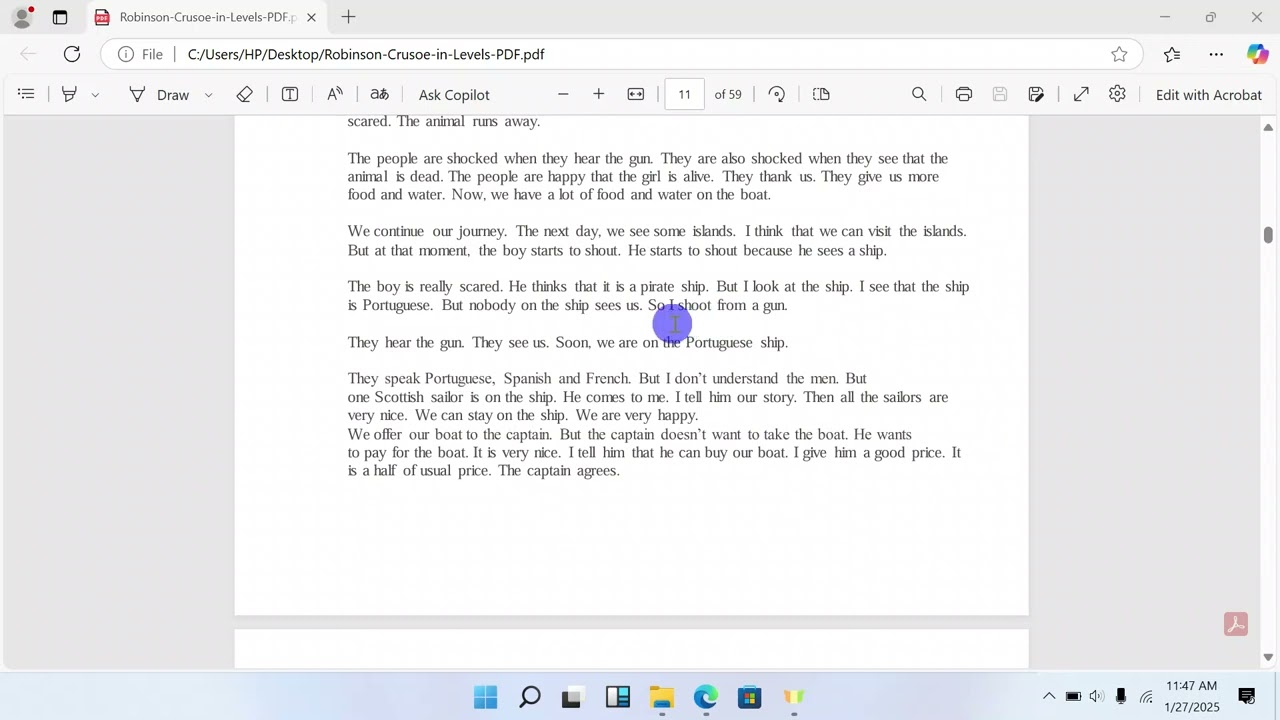
Task: Click the vertical scrollbar thumb
Action: point(1268,235)
